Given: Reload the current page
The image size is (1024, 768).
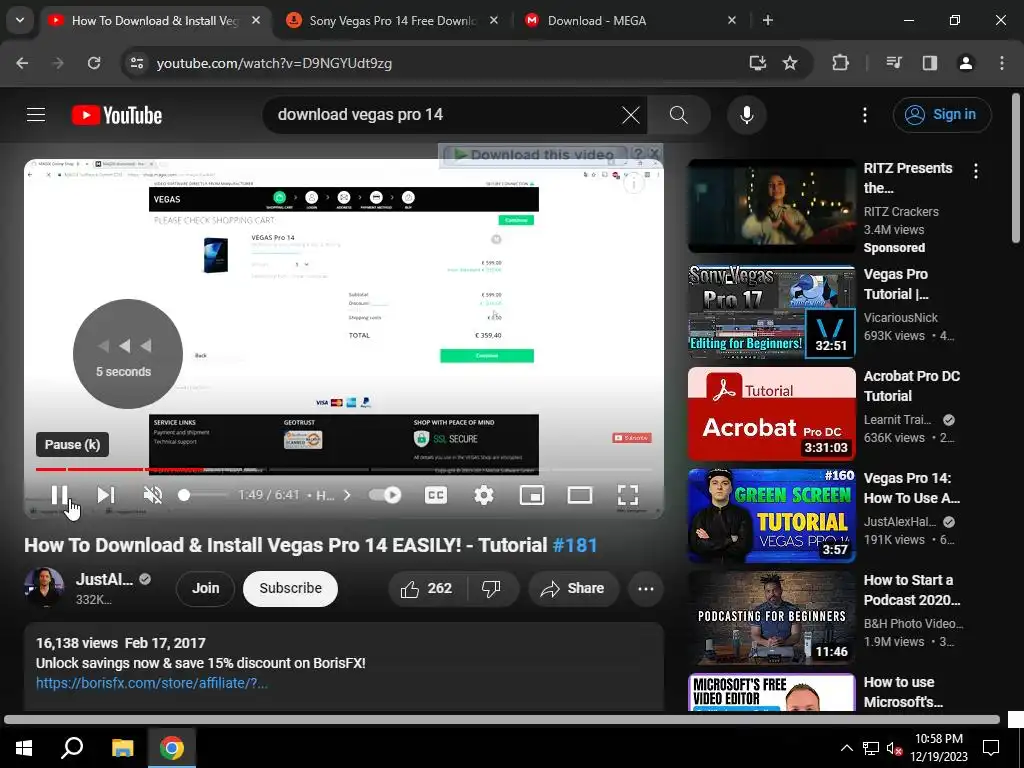Looking at the screenshot, I should pyautogui.click(x=94, y=63).
